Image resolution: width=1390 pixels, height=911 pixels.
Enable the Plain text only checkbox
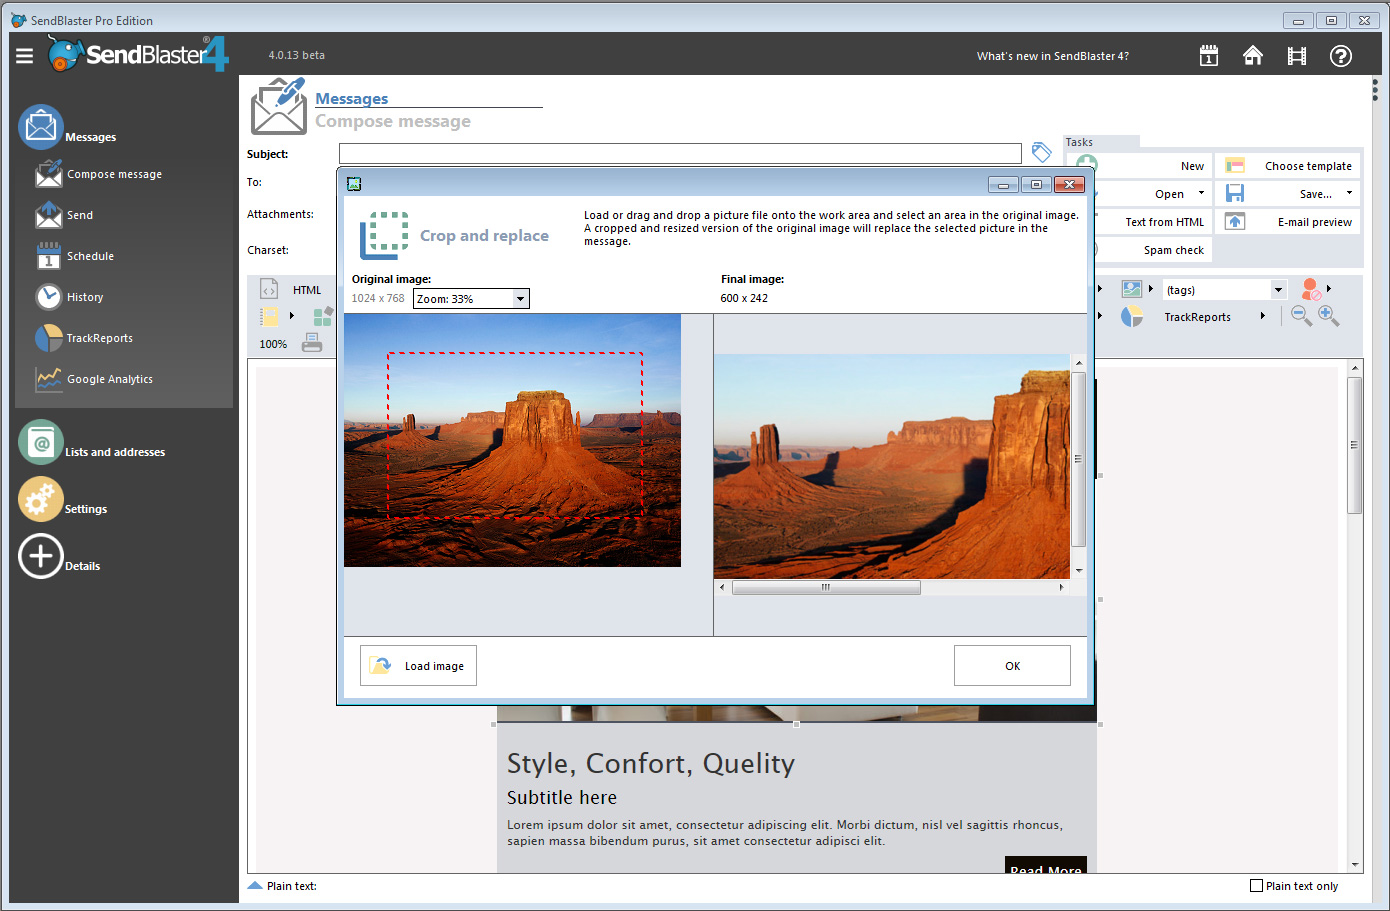pyautogui.click(x=1256, y=886)
